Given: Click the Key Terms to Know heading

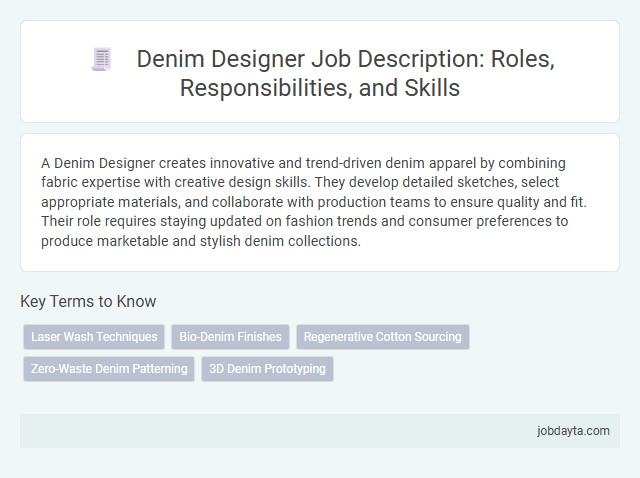Looking at the screenshot, I should tap(88, 301).
